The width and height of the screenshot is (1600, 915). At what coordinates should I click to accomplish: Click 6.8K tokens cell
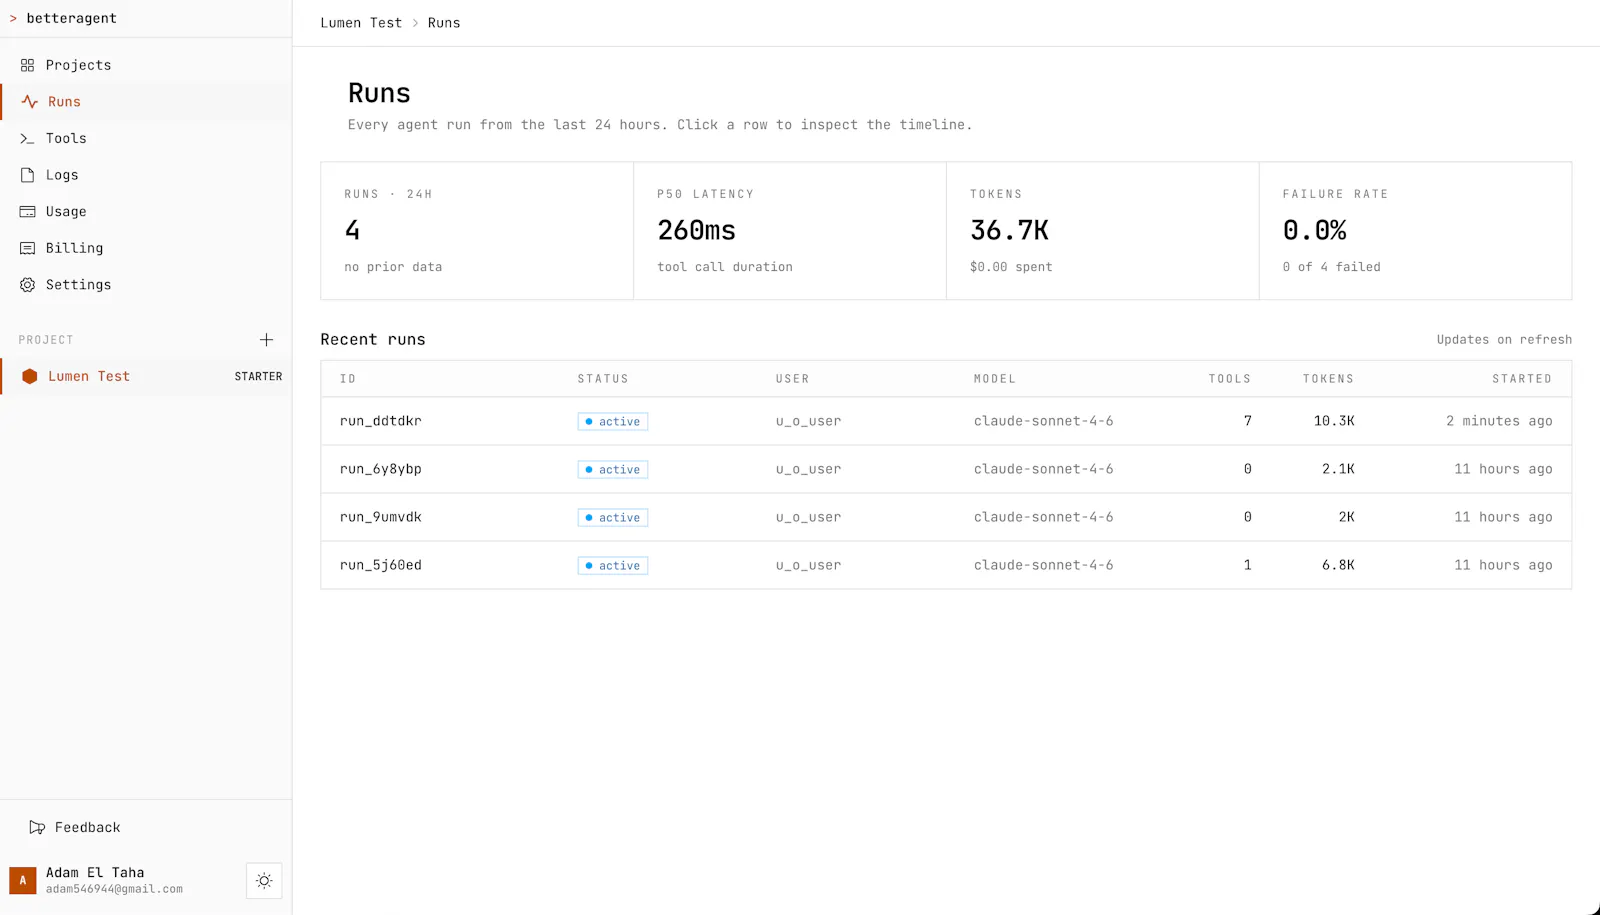pos(1338,565)
